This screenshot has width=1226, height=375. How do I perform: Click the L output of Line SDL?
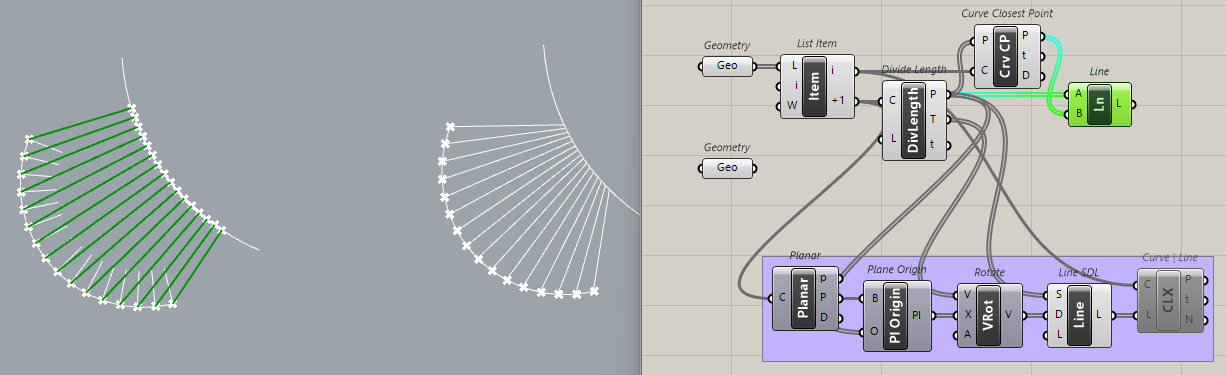(x=1098, y=314)
